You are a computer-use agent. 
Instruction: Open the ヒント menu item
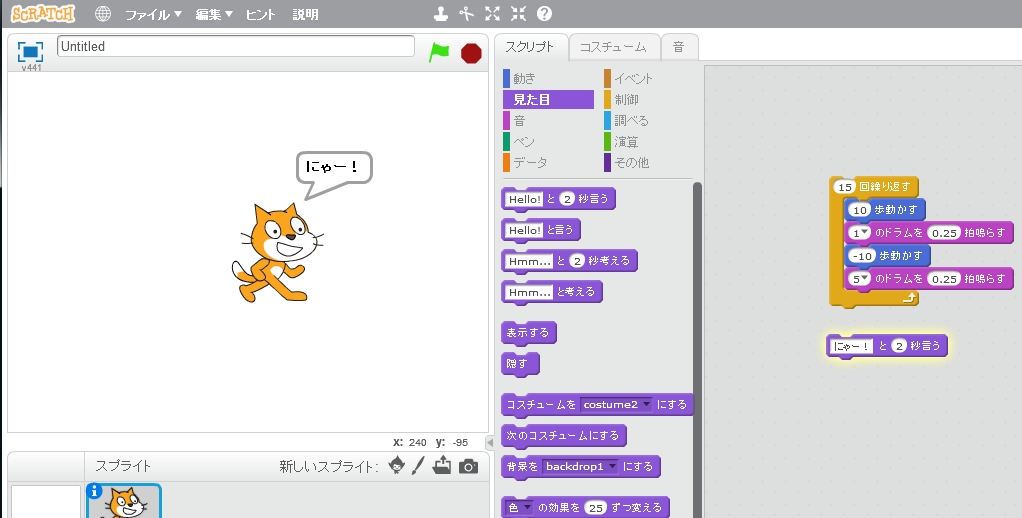pos(260,14)
